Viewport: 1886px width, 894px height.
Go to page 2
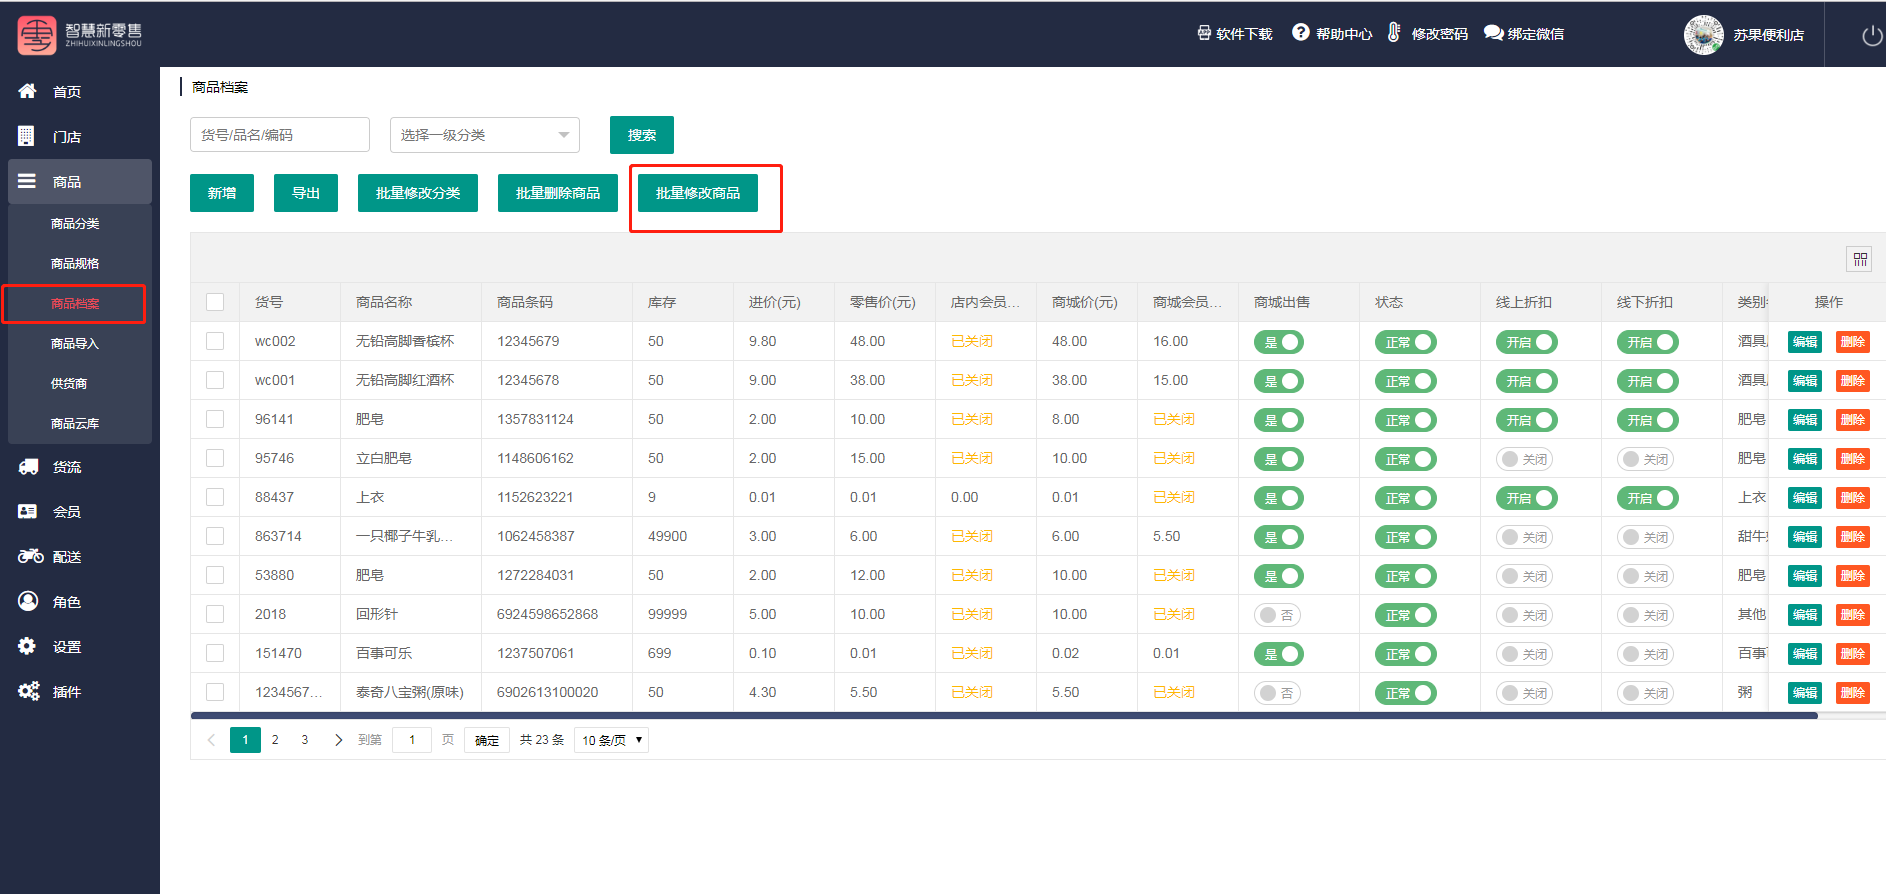(275, 740)
